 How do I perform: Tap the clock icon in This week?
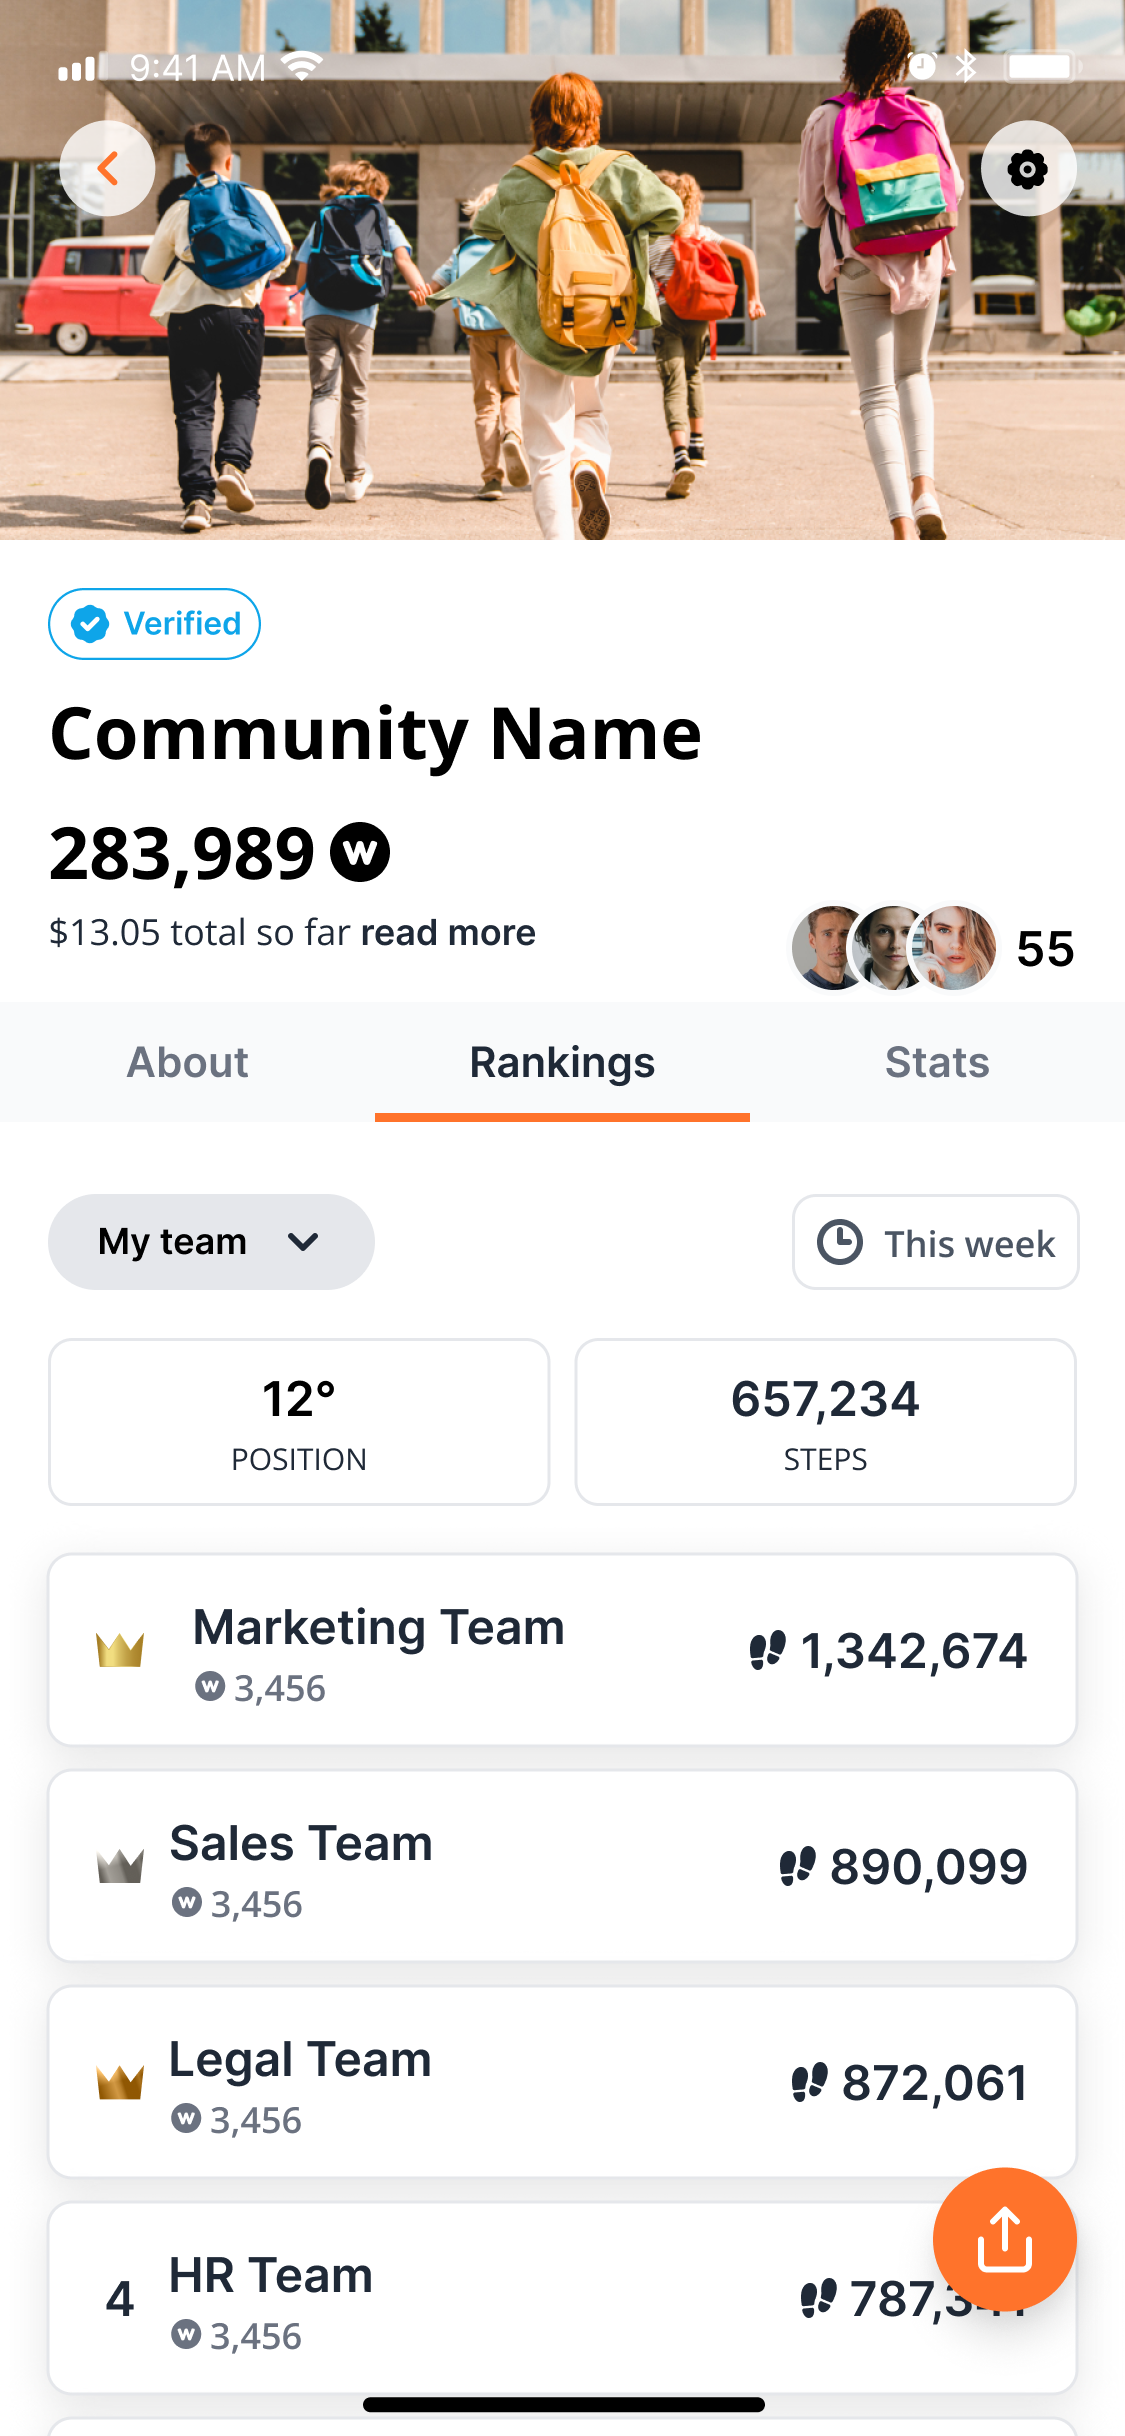point(840,1242)
